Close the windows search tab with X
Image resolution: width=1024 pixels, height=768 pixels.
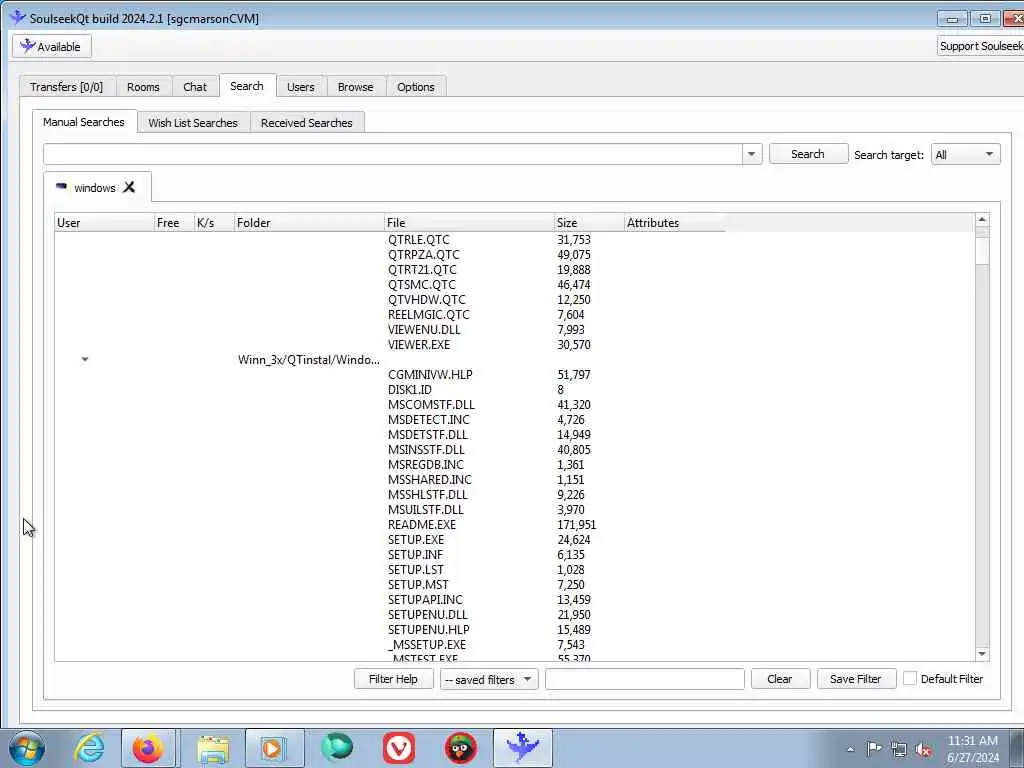tap(129, 187)
